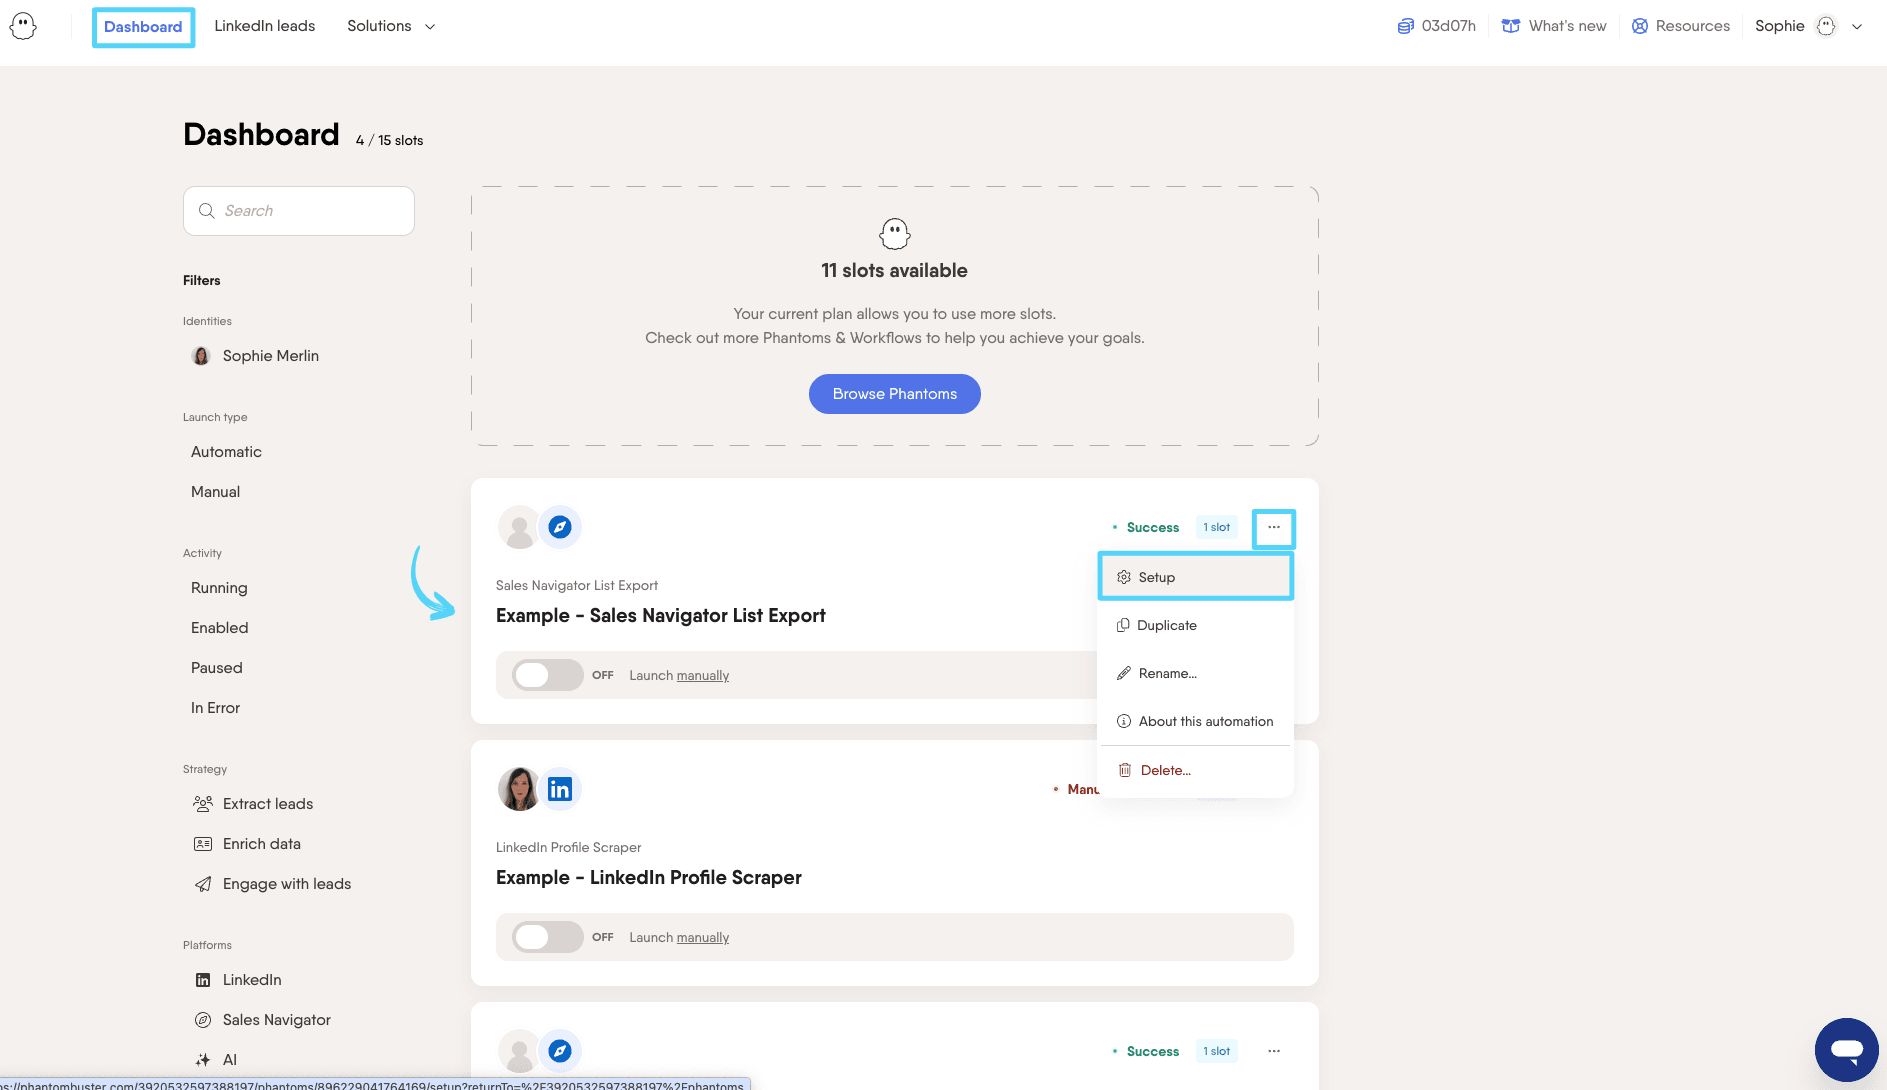Click the AI sparkle platform icon
This screenshot has width=1887, height=1090.
[203, 1060]
